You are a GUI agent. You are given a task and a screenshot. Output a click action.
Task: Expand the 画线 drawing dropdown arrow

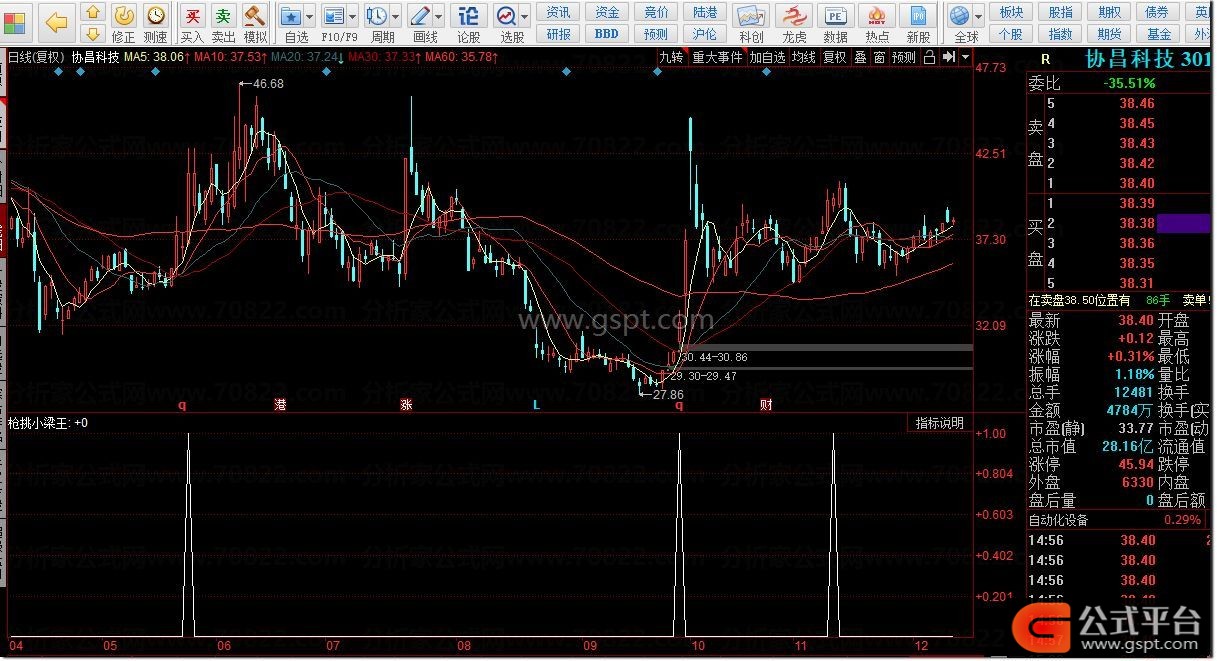[440, 16]
